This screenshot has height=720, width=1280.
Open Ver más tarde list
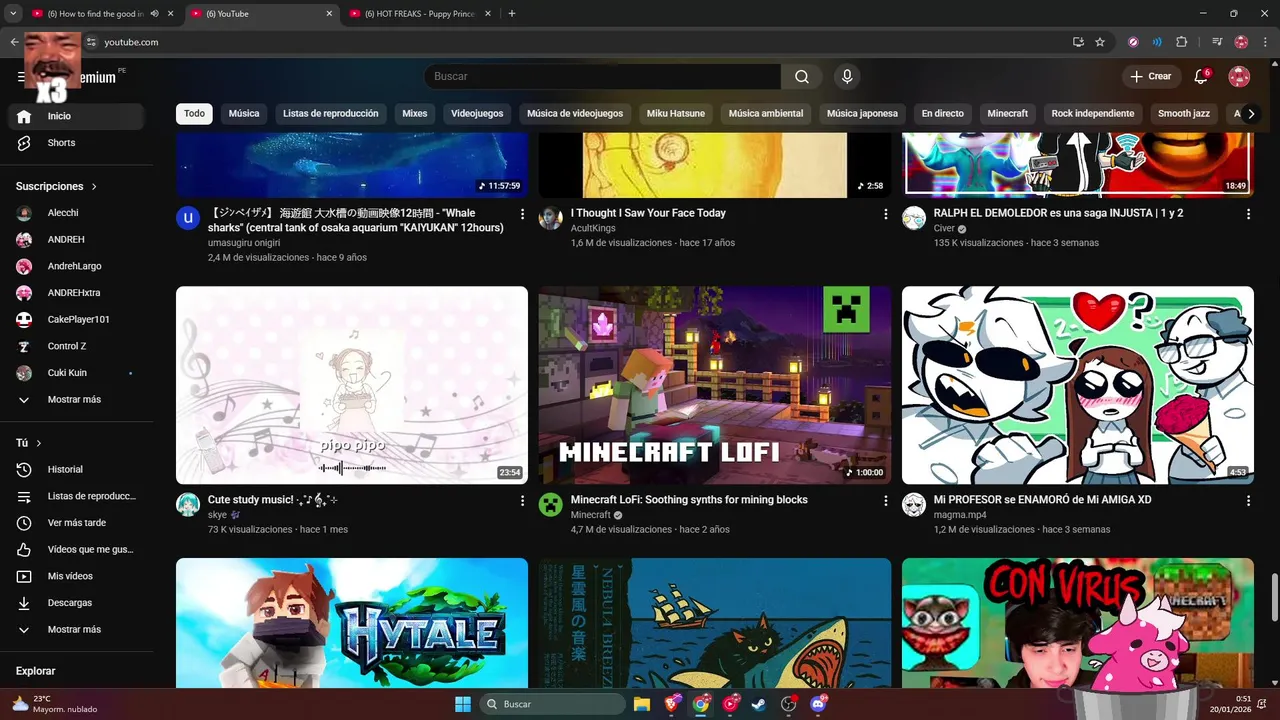coord(78,523)
